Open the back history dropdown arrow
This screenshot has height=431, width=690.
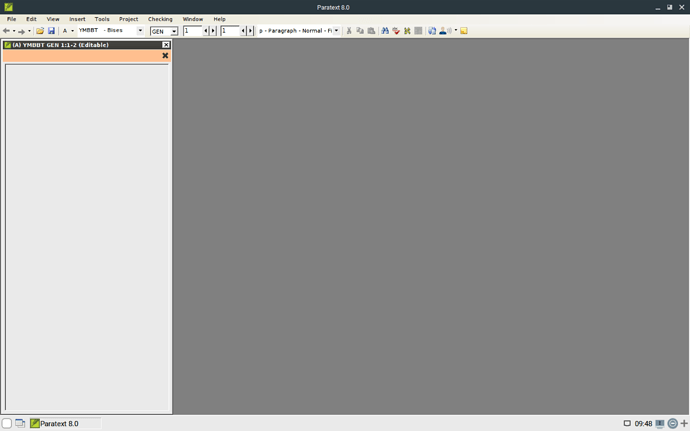pyautogui.click(x=14, y=31)
